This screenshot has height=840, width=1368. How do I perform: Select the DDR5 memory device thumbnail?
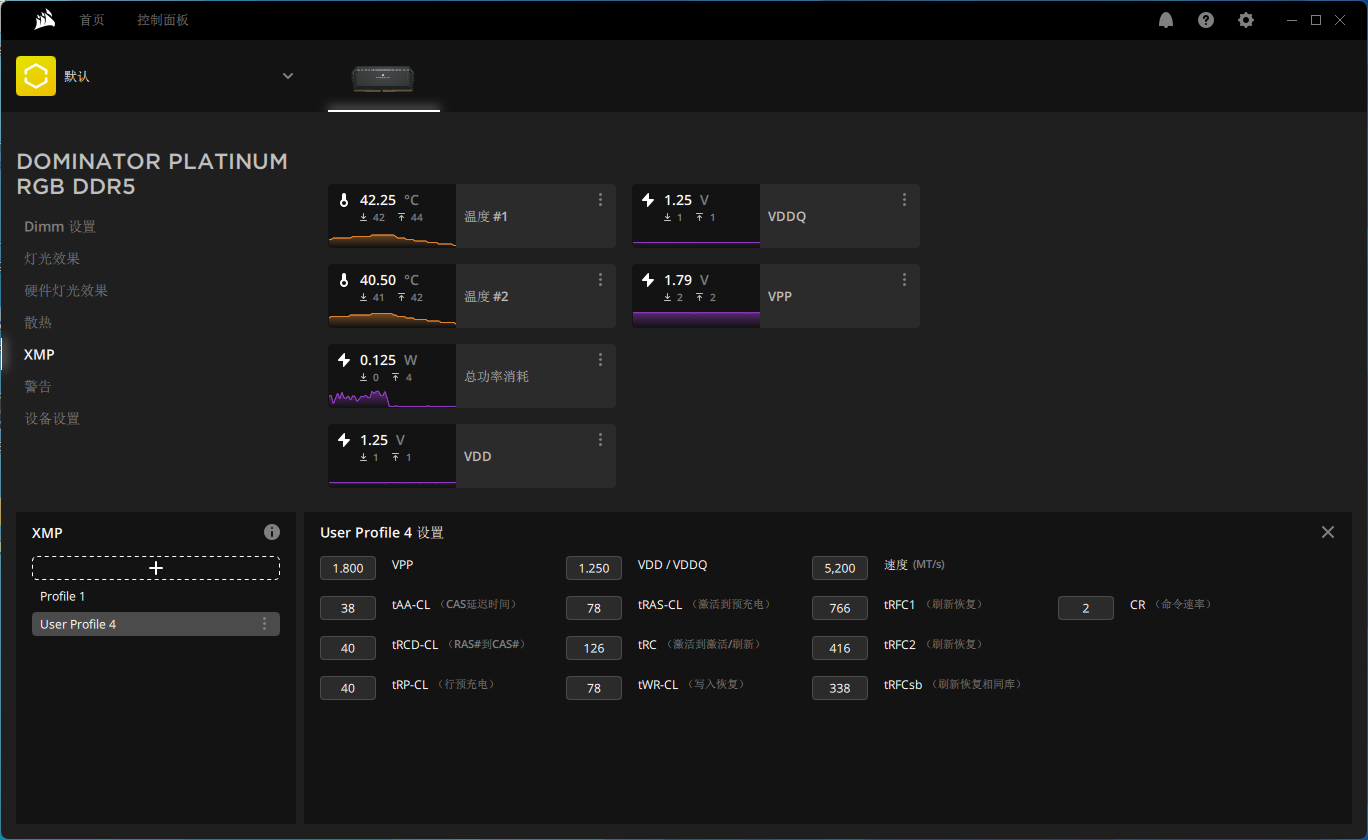383,78
